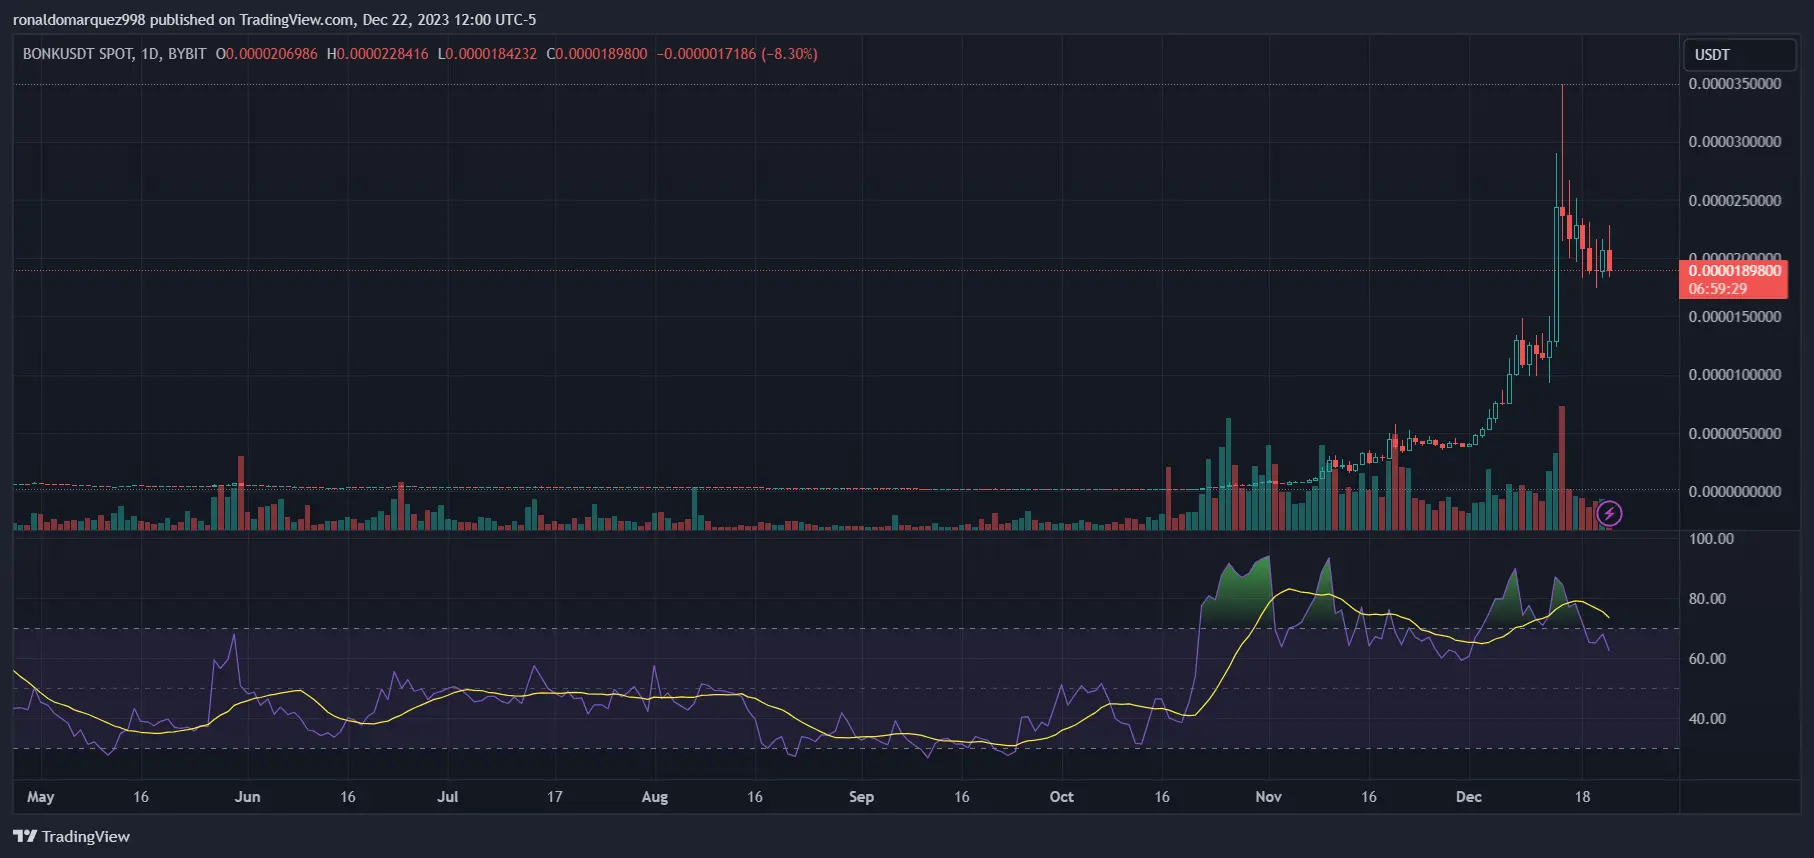1814x858 pixels.
Task: Open the USDT currency selector
Action: click(x=1739, y=55)
